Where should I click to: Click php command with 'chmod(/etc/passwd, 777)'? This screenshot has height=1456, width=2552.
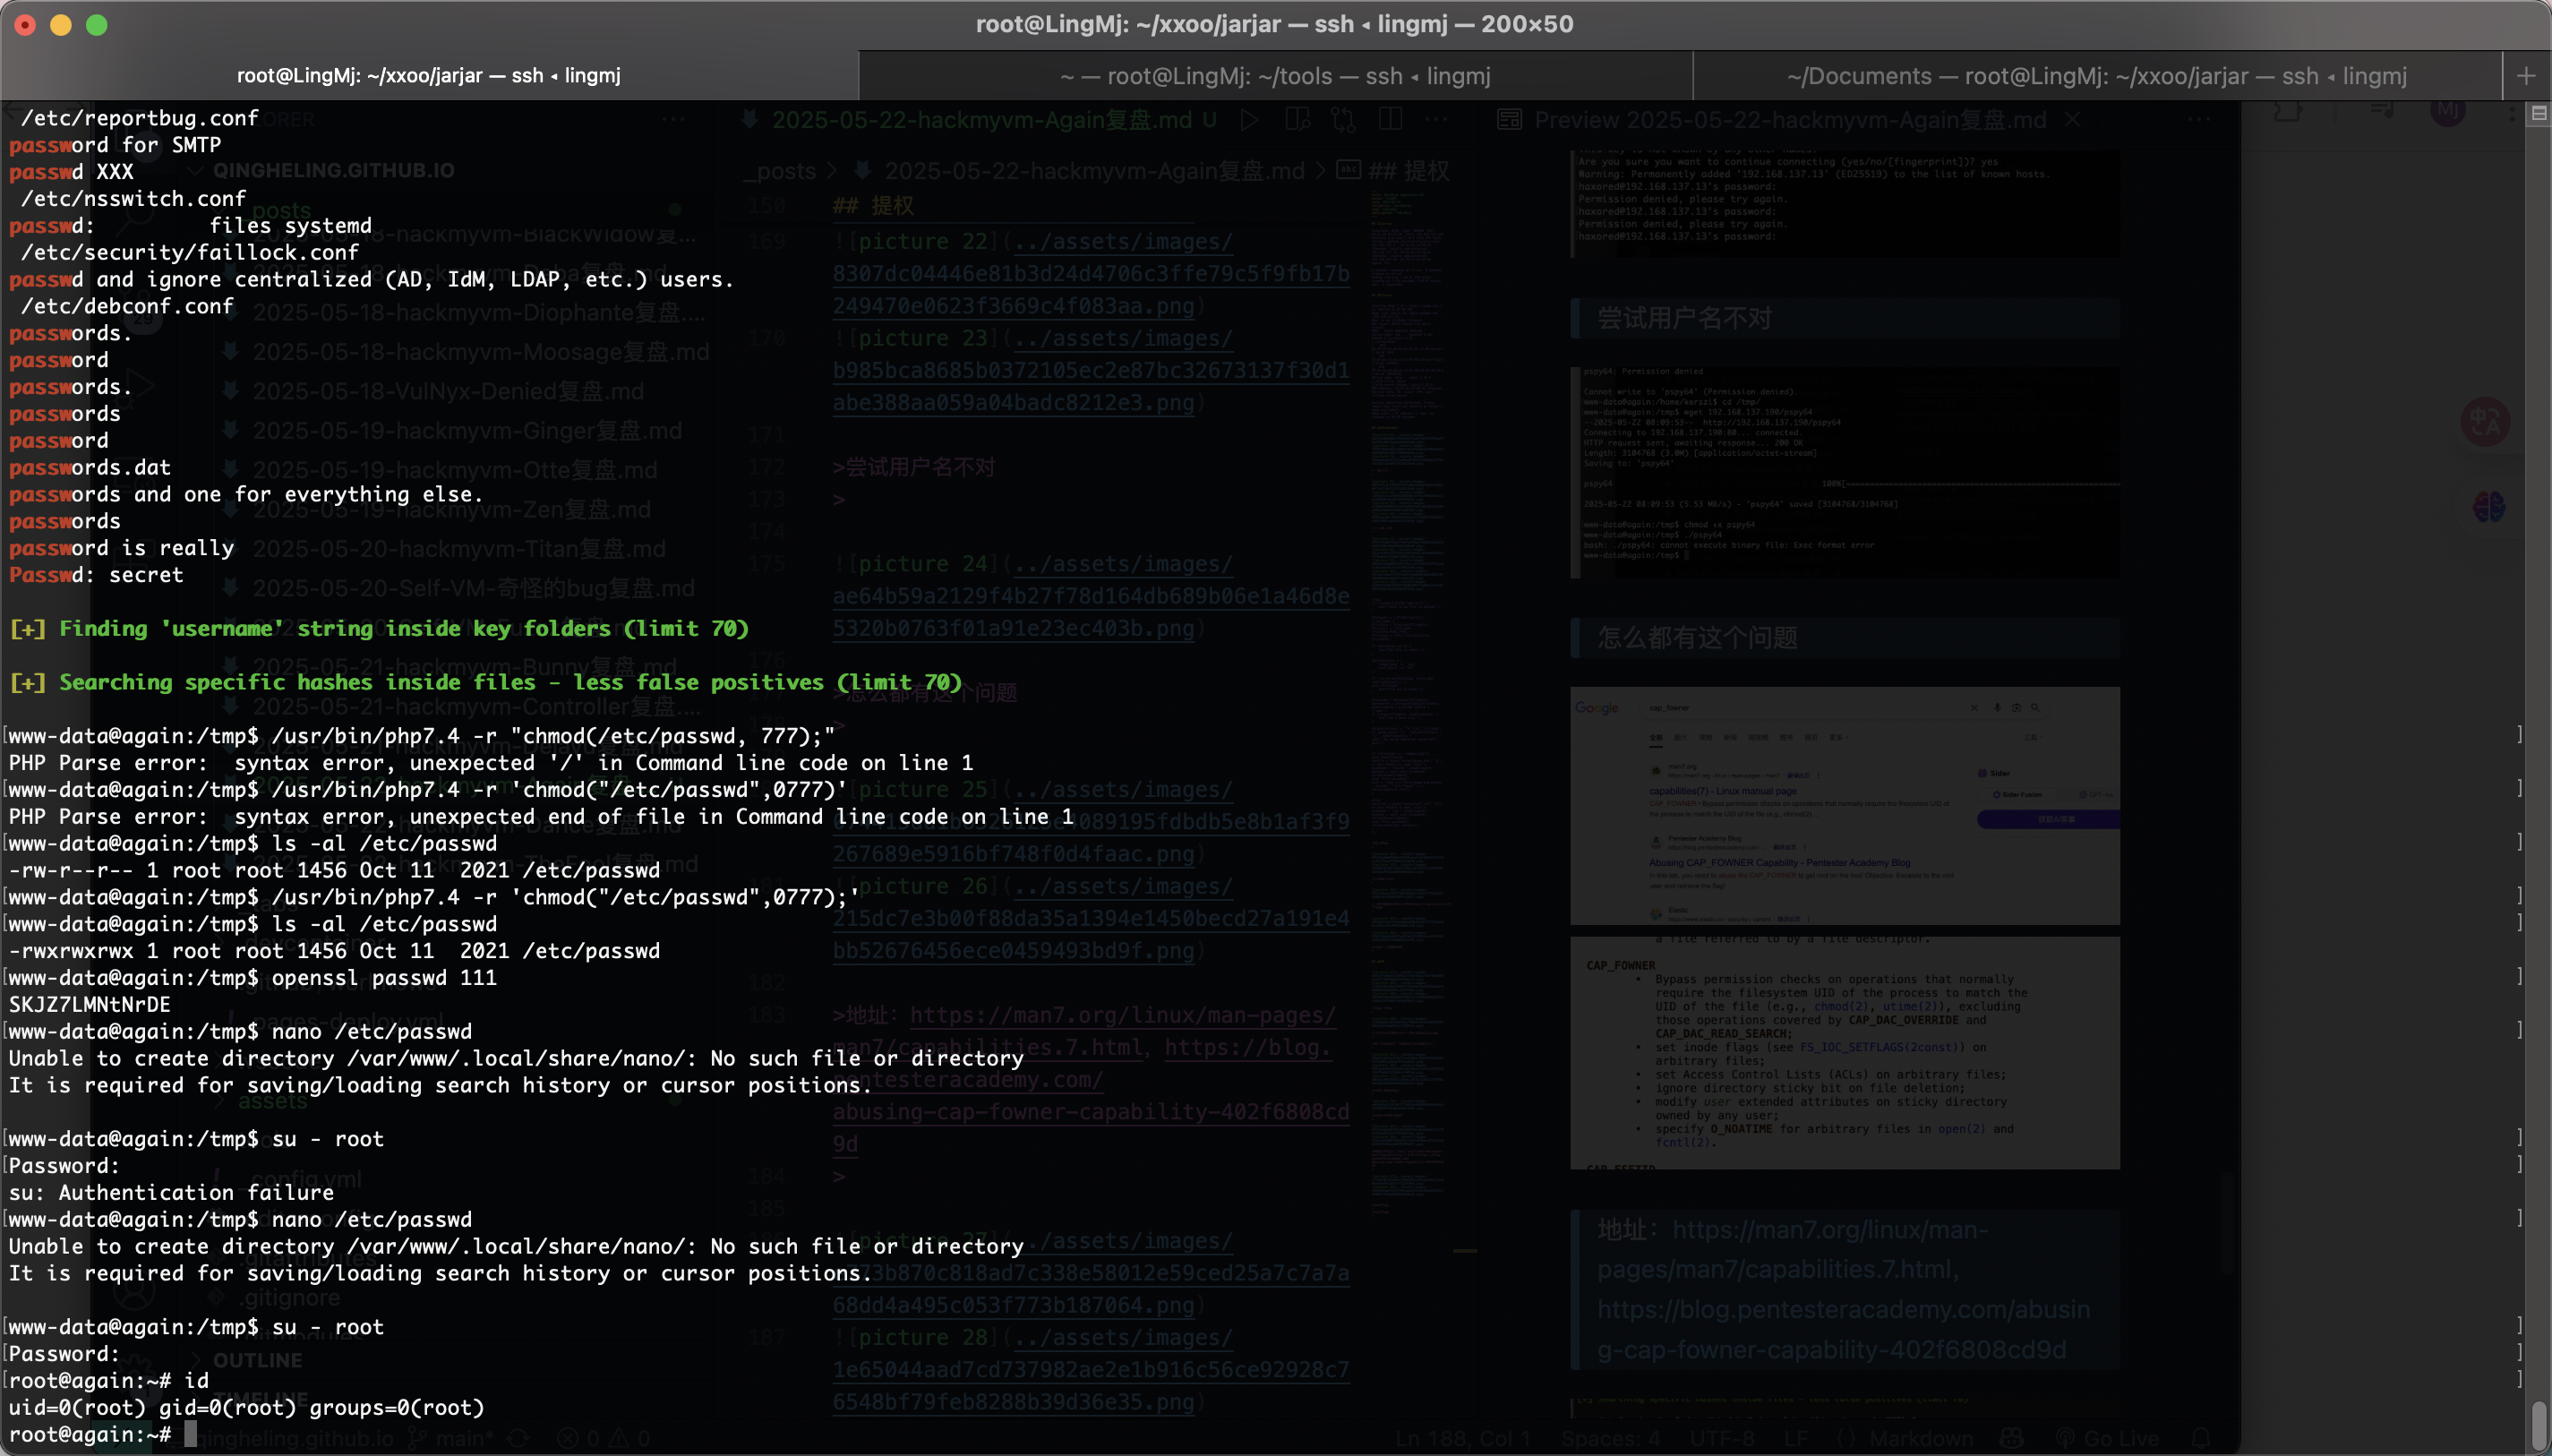(x=421, y=737)
